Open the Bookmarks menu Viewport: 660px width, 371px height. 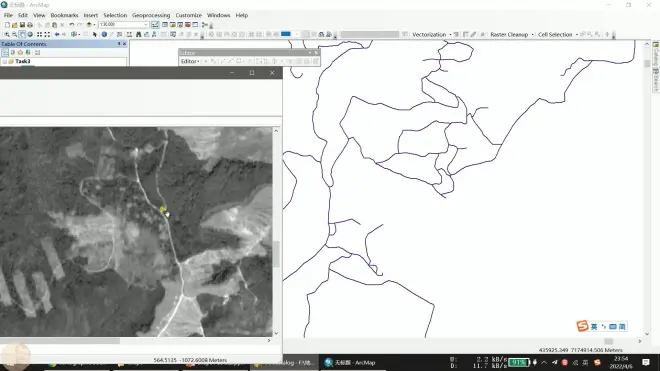64,15
